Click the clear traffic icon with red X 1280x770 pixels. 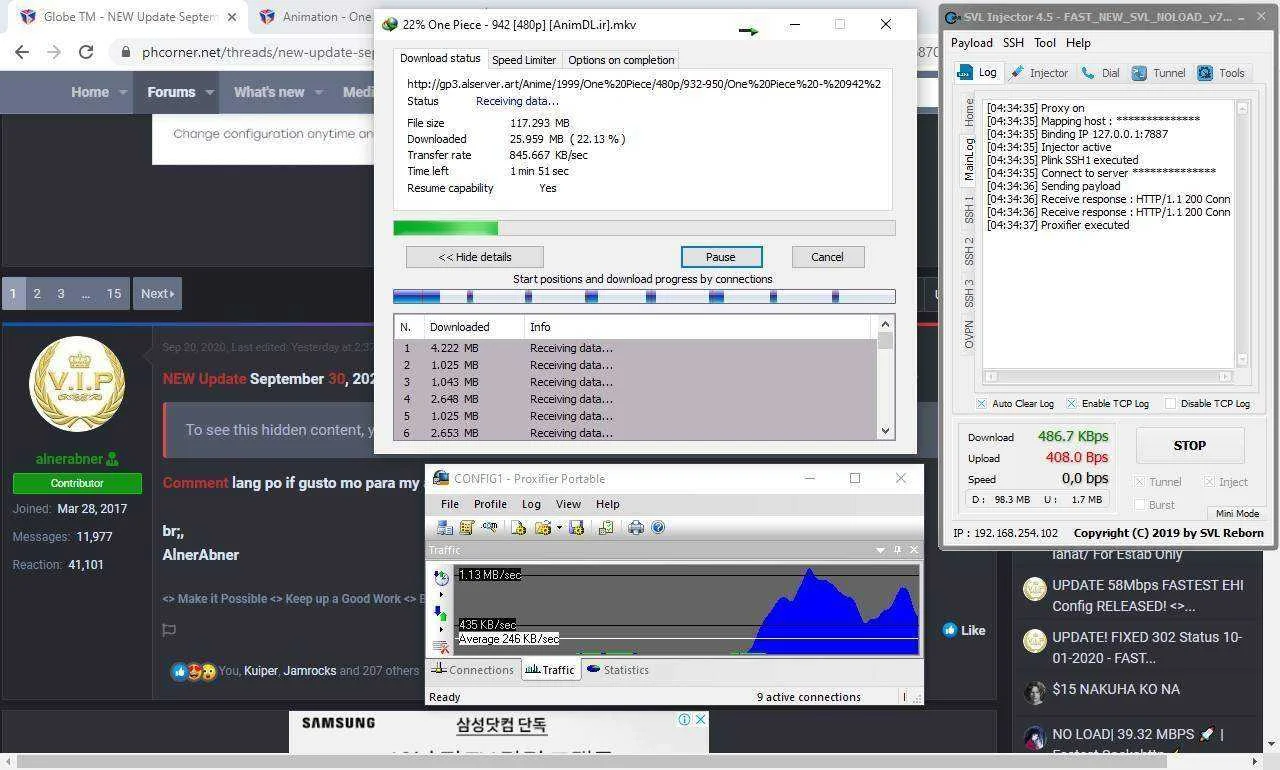pos(441,647)
